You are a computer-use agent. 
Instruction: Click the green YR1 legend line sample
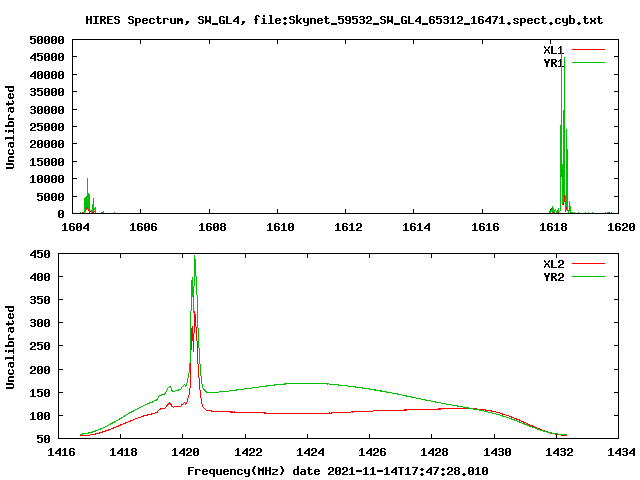(588, 62)
